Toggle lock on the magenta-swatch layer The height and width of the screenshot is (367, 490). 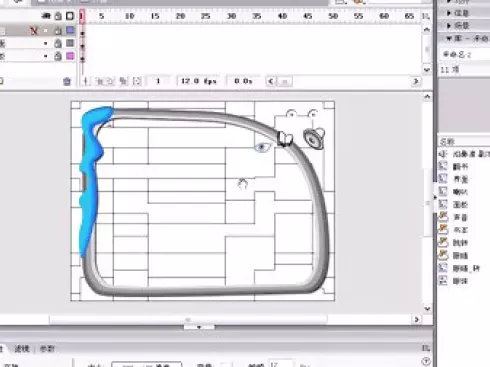click(58, 56)
